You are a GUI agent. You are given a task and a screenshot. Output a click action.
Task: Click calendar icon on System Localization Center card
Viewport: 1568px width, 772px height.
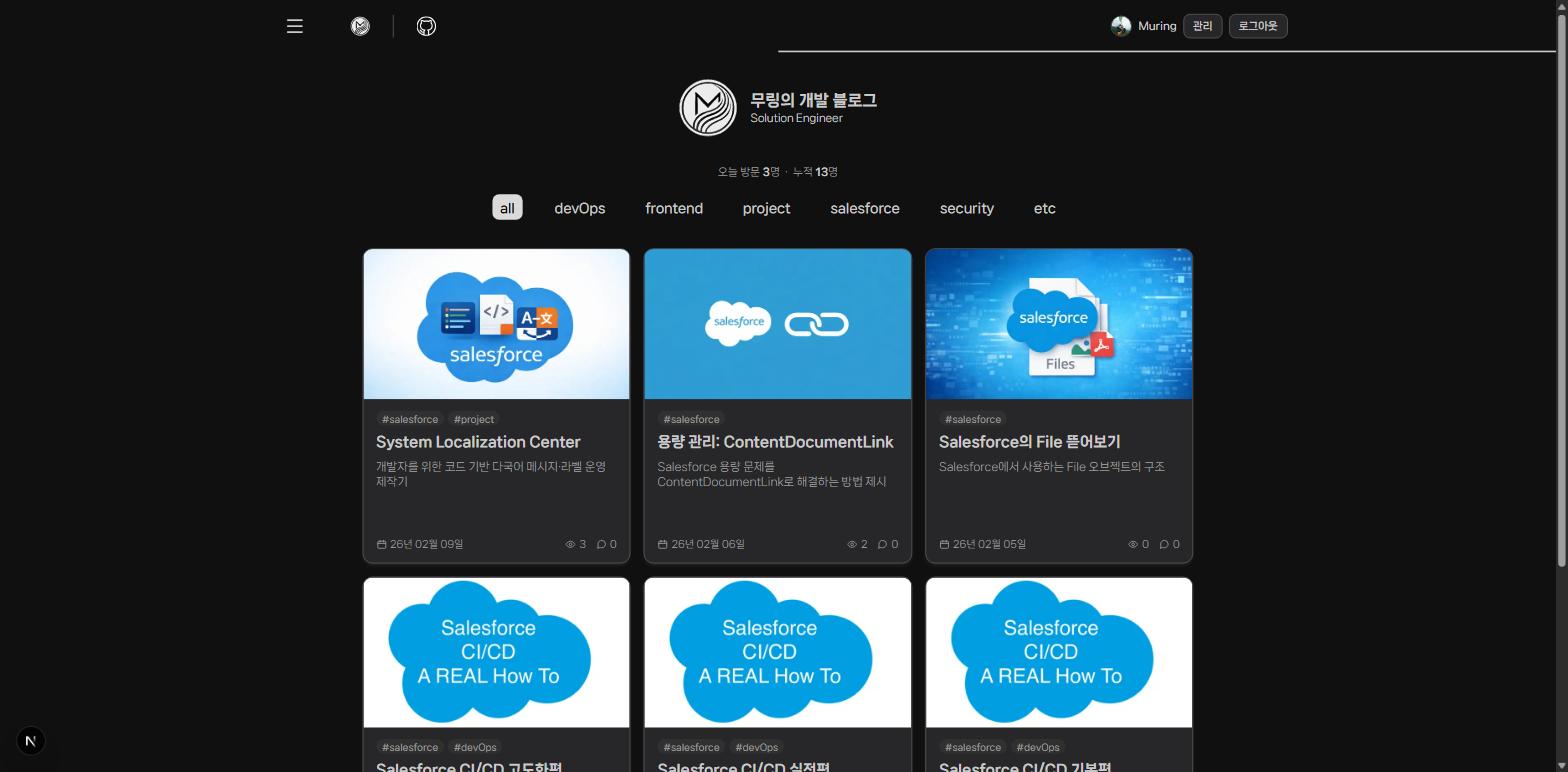[382, 544]
